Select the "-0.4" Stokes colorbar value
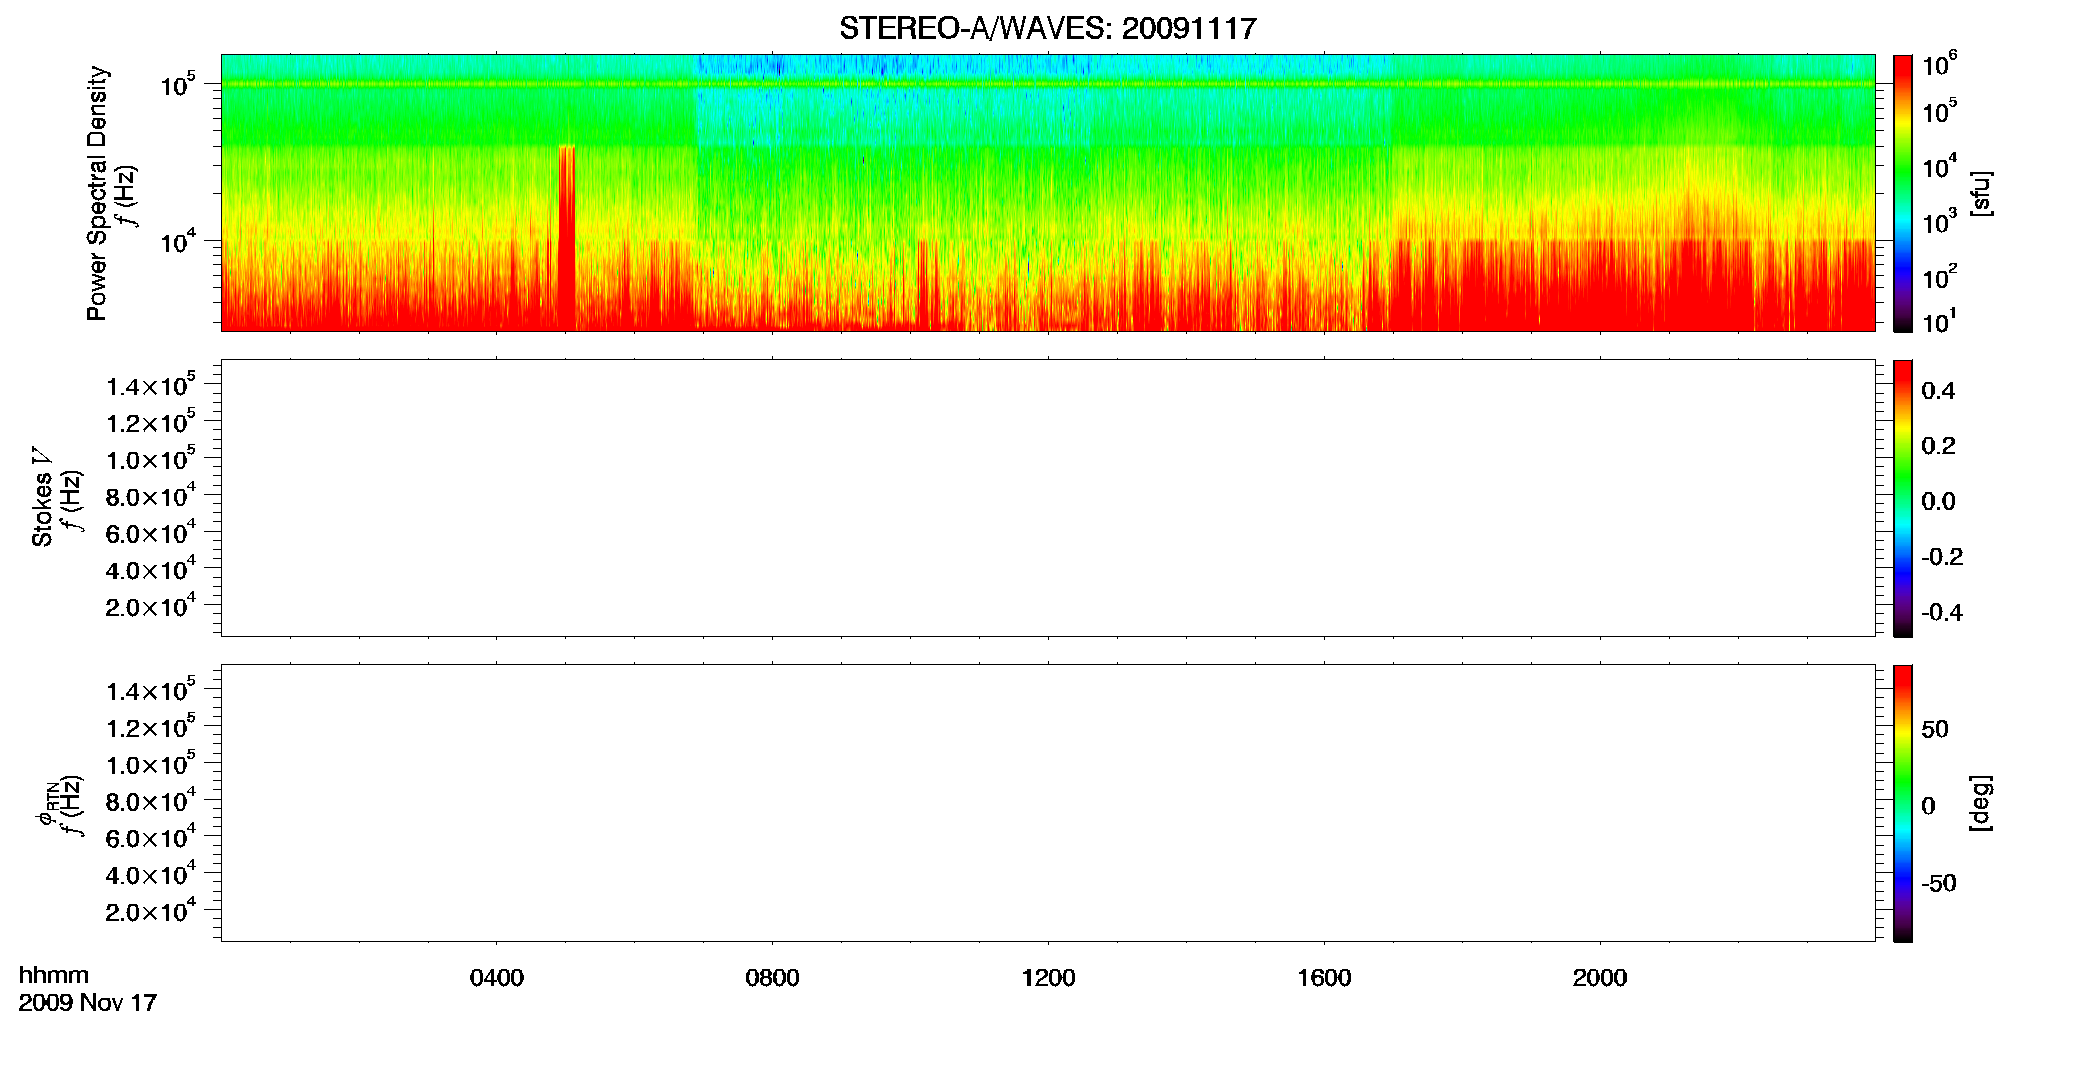The height and width of the screenshot is (1080, 2096). coord(1942,612)
